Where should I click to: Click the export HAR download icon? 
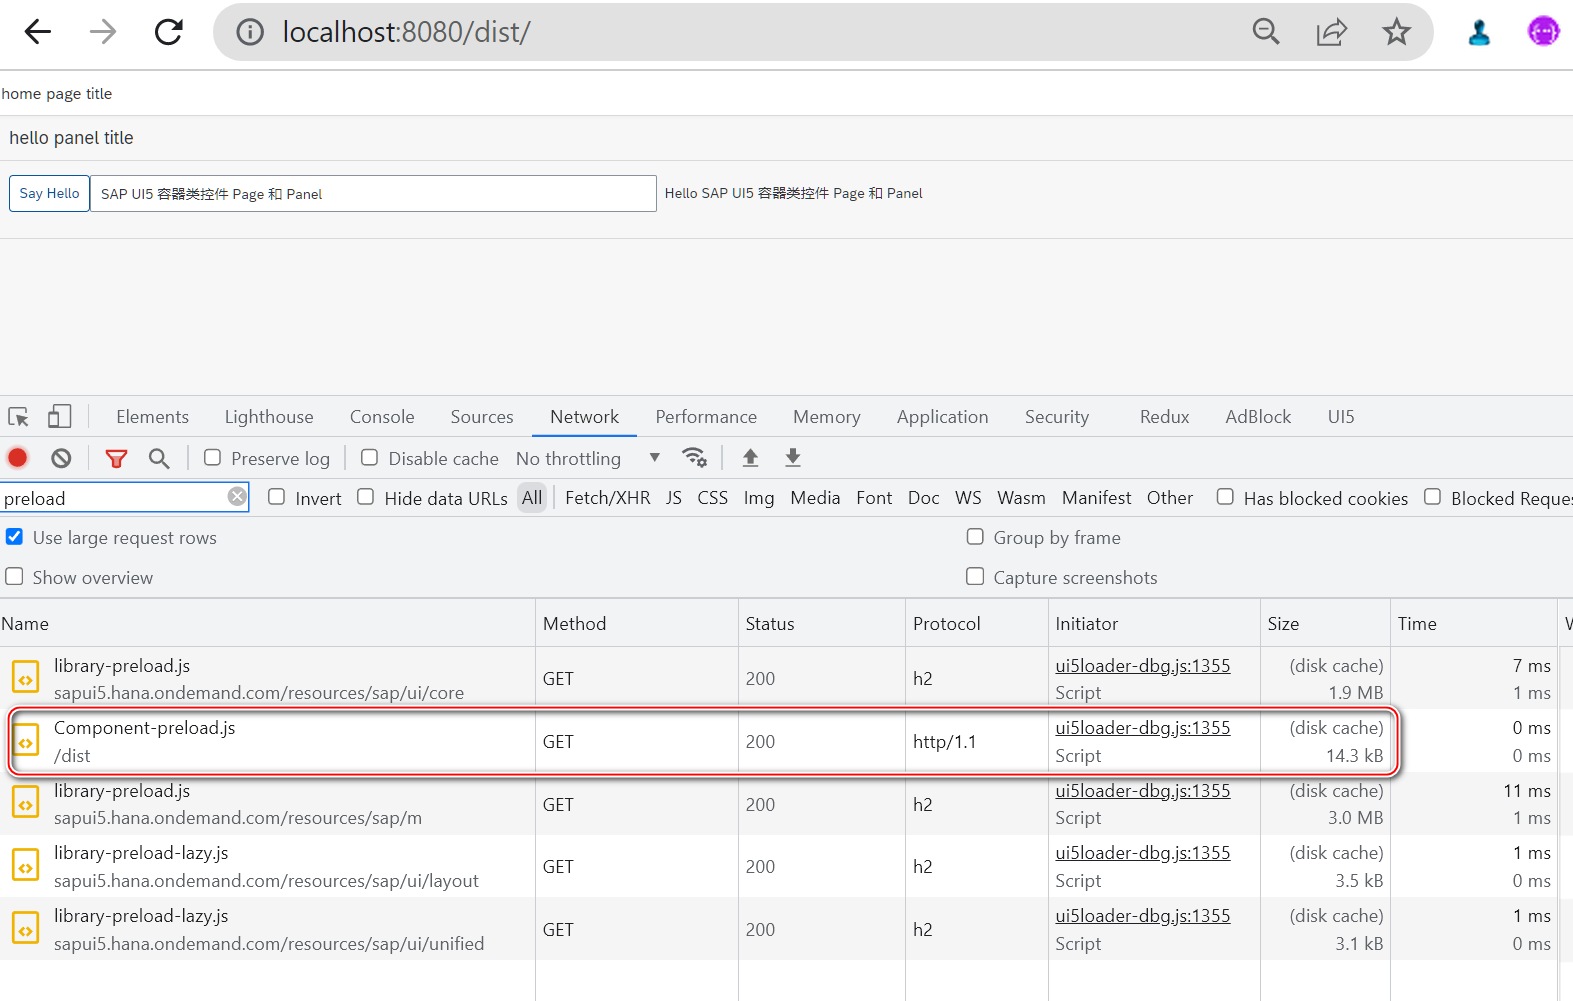[x=793, y=458]
